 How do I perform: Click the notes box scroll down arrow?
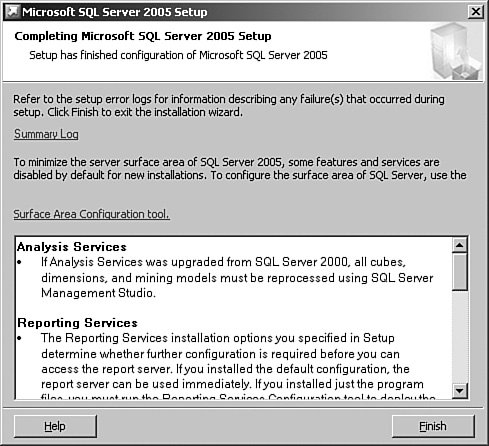pyautogui.click(x=460, y=390)
